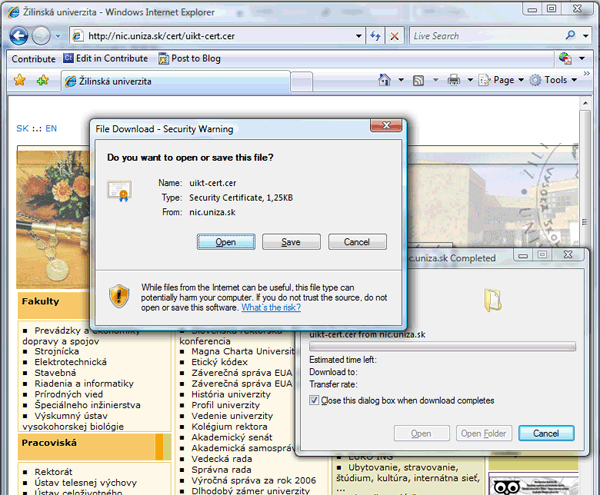Open Riadenia a informatiky link
Viewport: 600px width, 495px height.
coord(84,383)
